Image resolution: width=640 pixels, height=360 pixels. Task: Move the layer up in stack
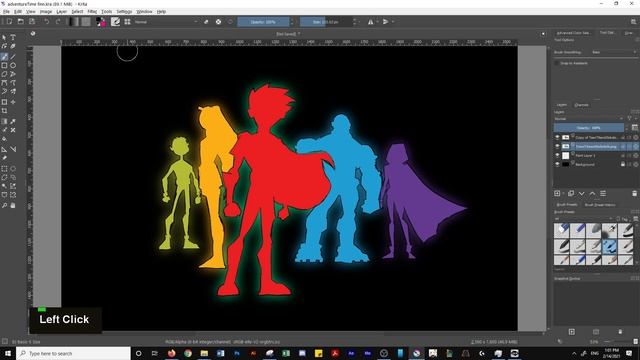(x=592, y=193)
